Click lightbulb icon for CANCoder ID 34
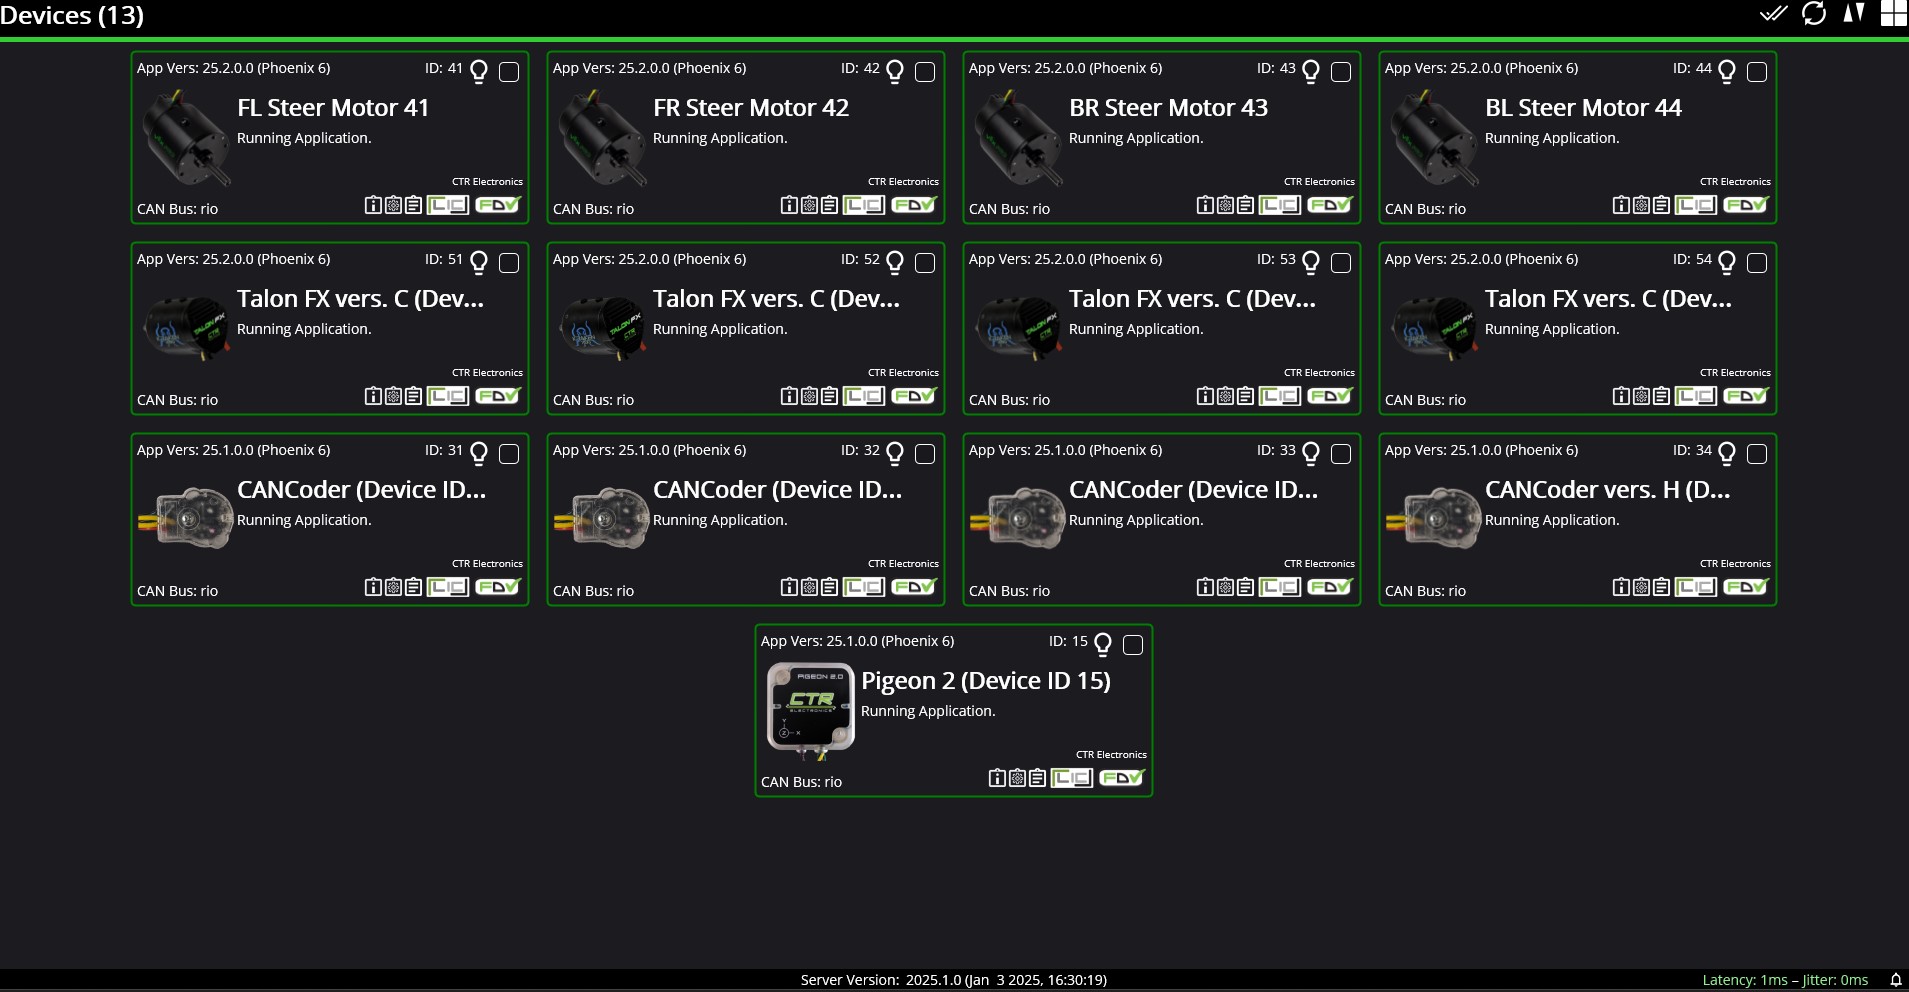The height and width of the screenshot is (992, 1909). point(1727,453)
